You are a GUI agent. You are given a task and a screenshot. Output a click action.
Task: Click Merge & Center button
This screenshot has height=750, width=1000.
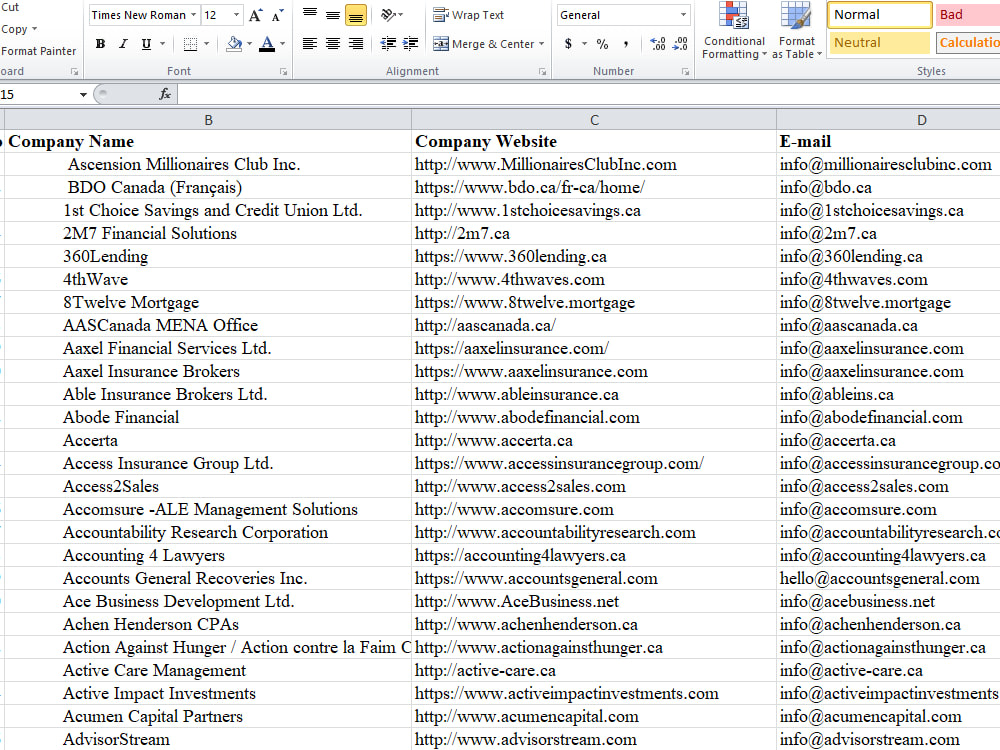click(483, 44)
